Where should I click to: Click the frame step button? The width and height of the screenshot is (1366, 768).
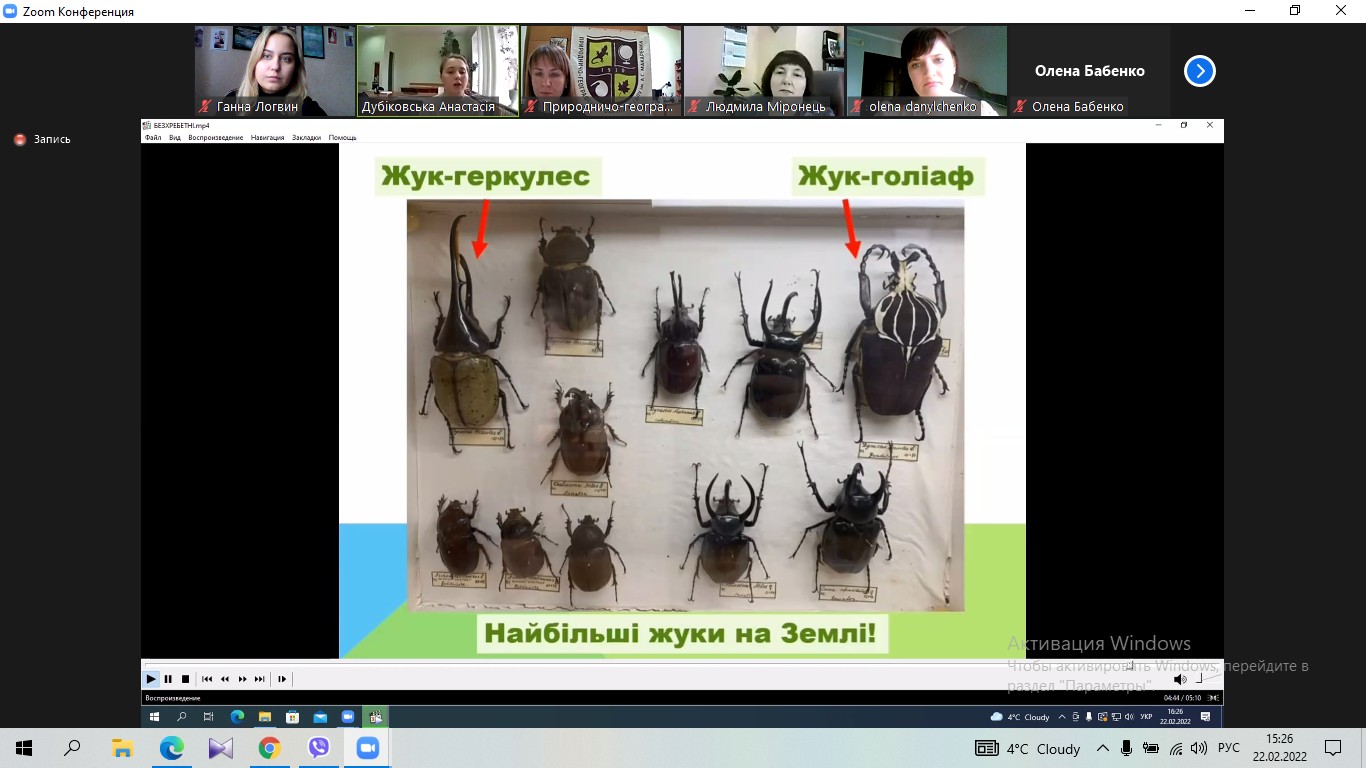(282, 679)
